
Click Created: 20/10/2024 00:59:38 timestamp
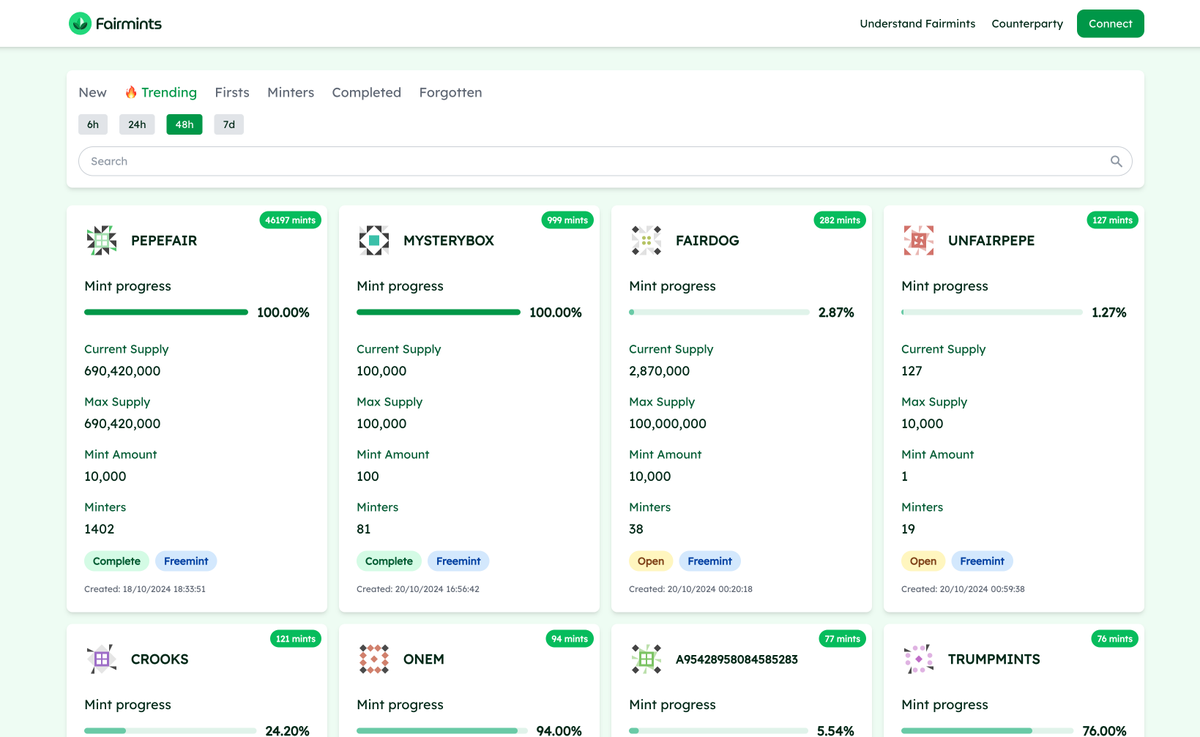point(963,589)
